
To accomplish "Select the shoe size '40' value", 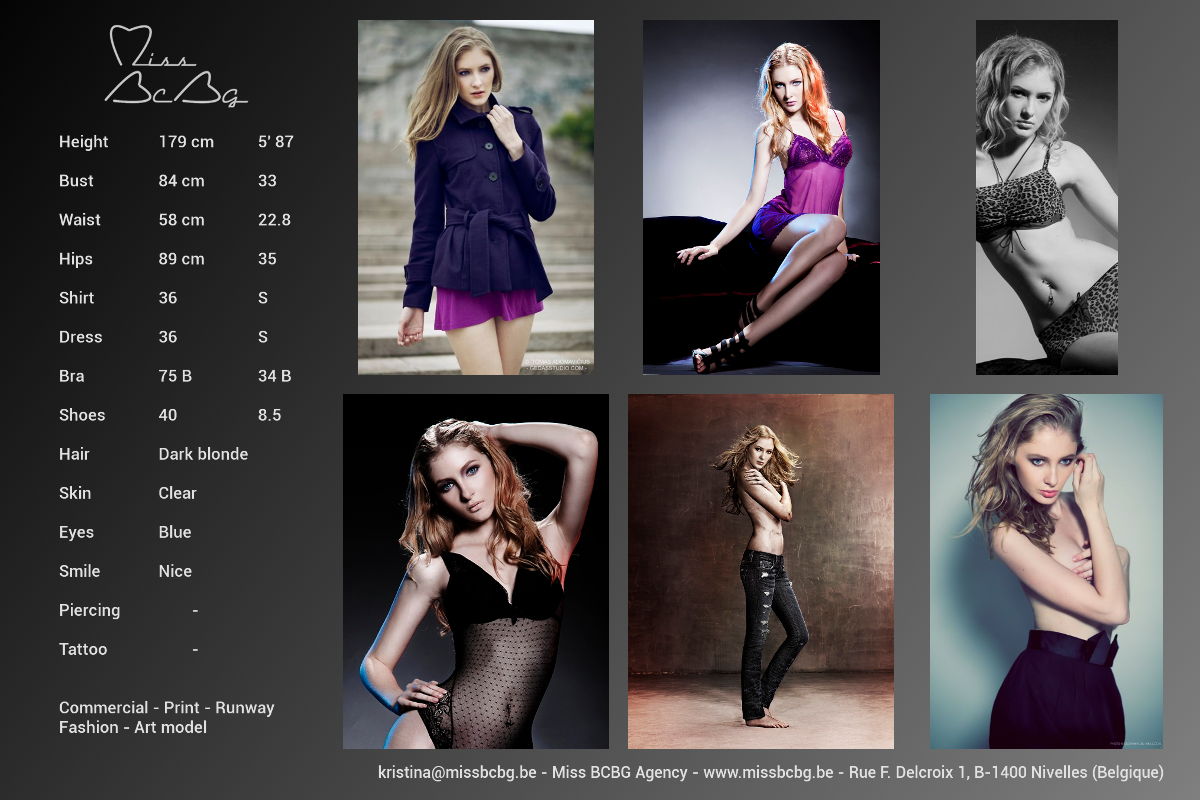I will 168,415.
